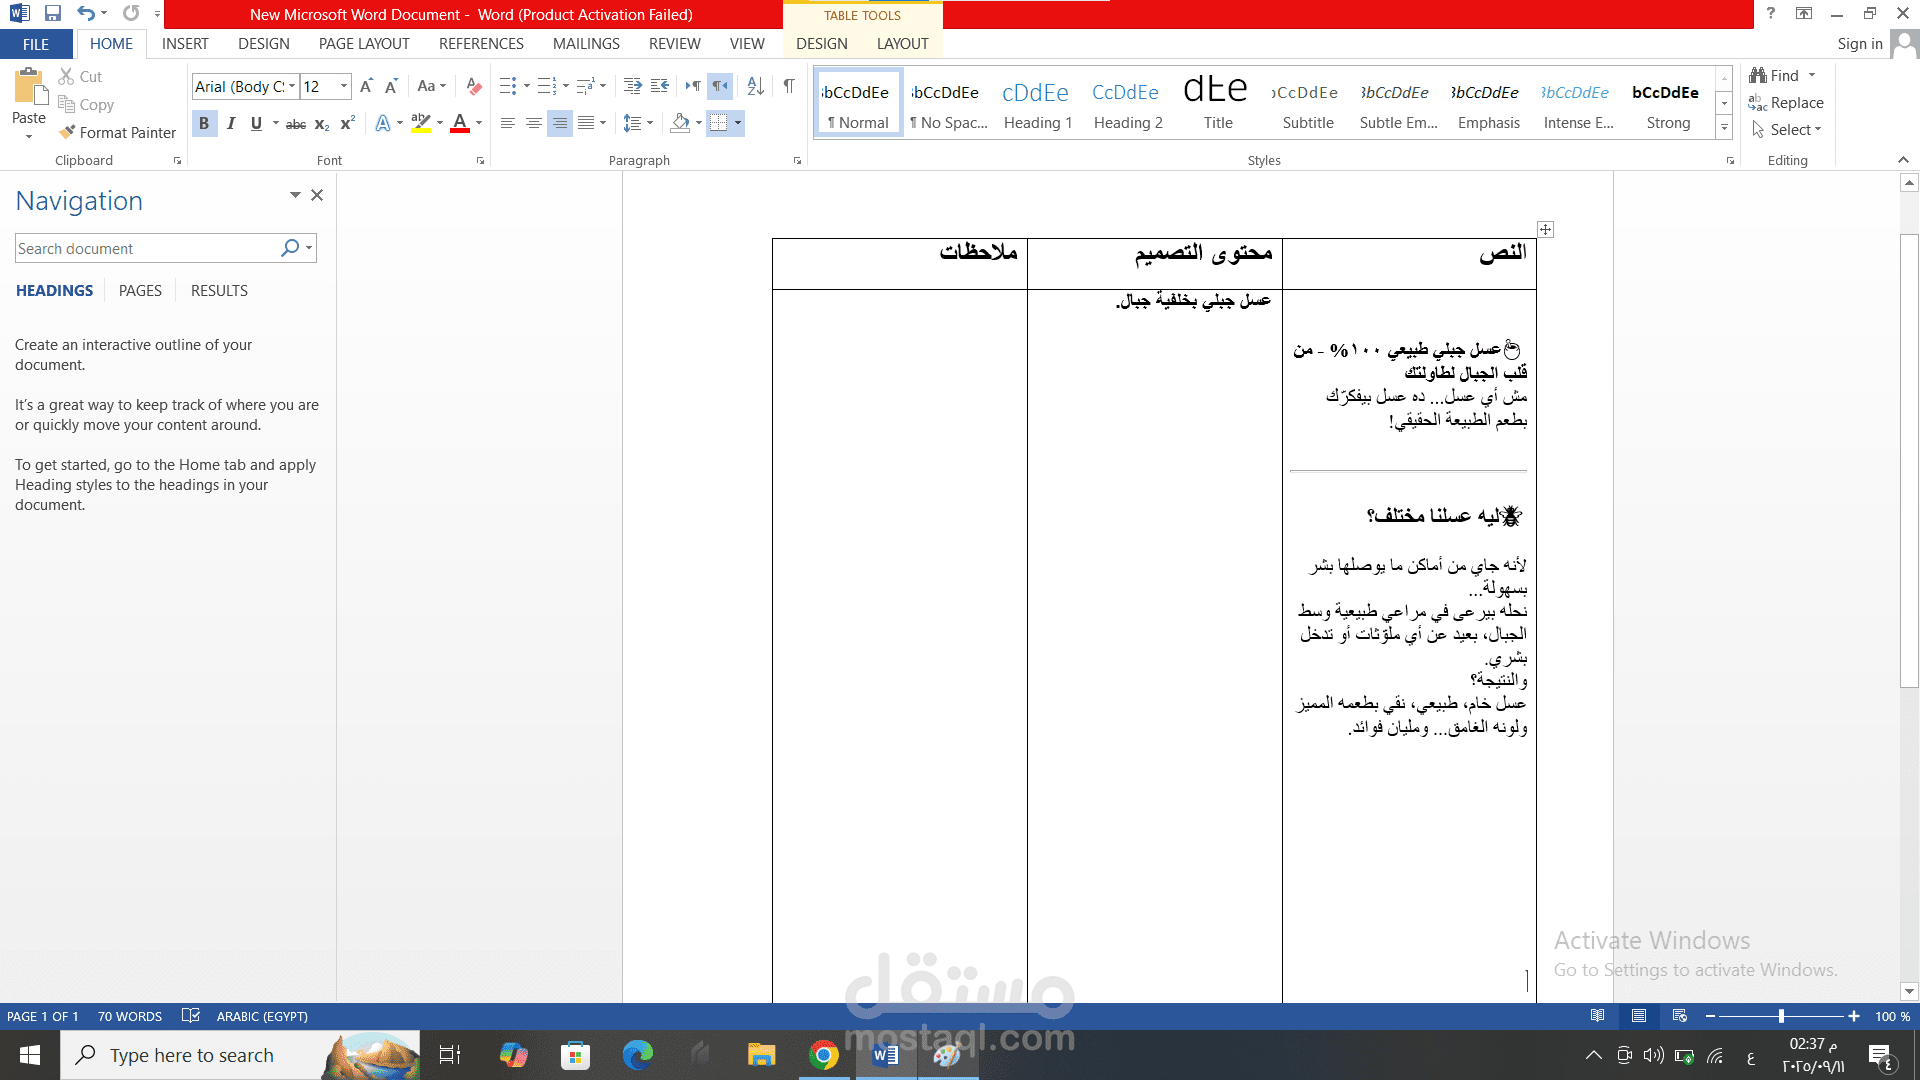Apply the Heading 1 style
The image size is (1920, 1080).
[1037, 103]
